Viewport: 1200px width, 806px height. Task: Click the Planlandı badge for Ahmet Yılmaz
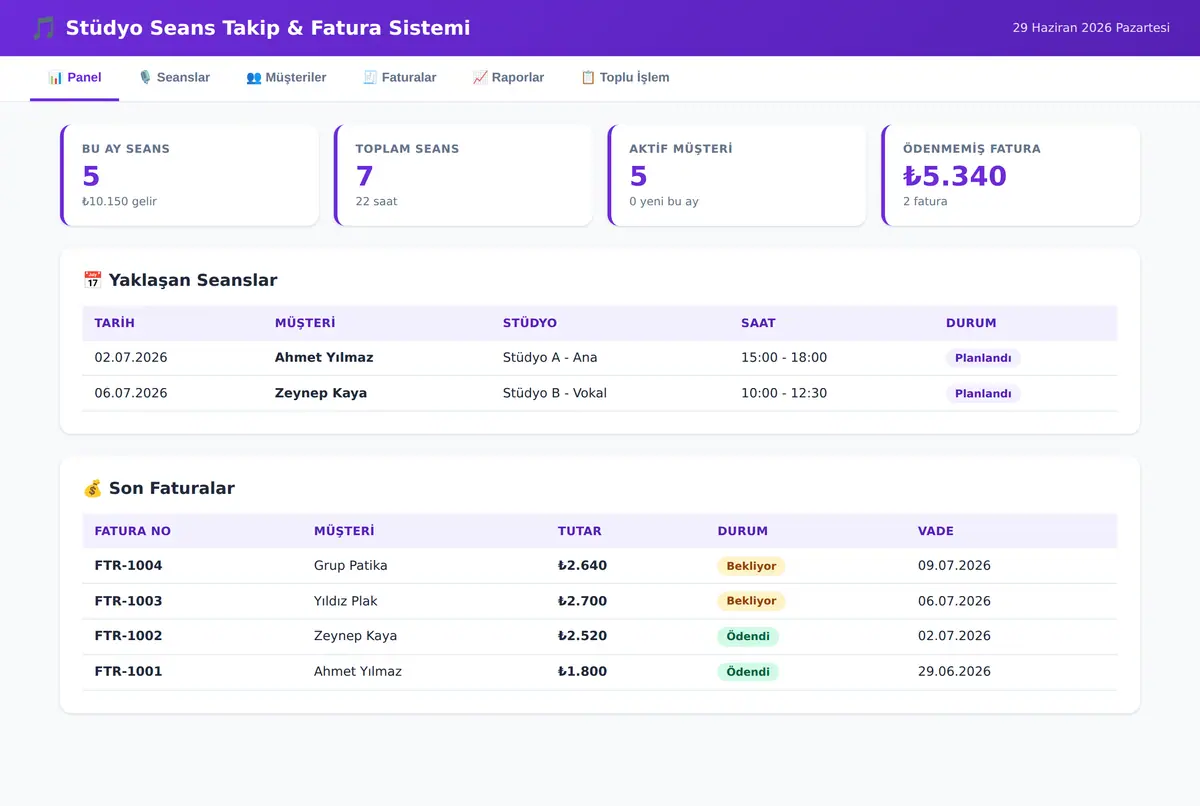click(x=983, y=358)
